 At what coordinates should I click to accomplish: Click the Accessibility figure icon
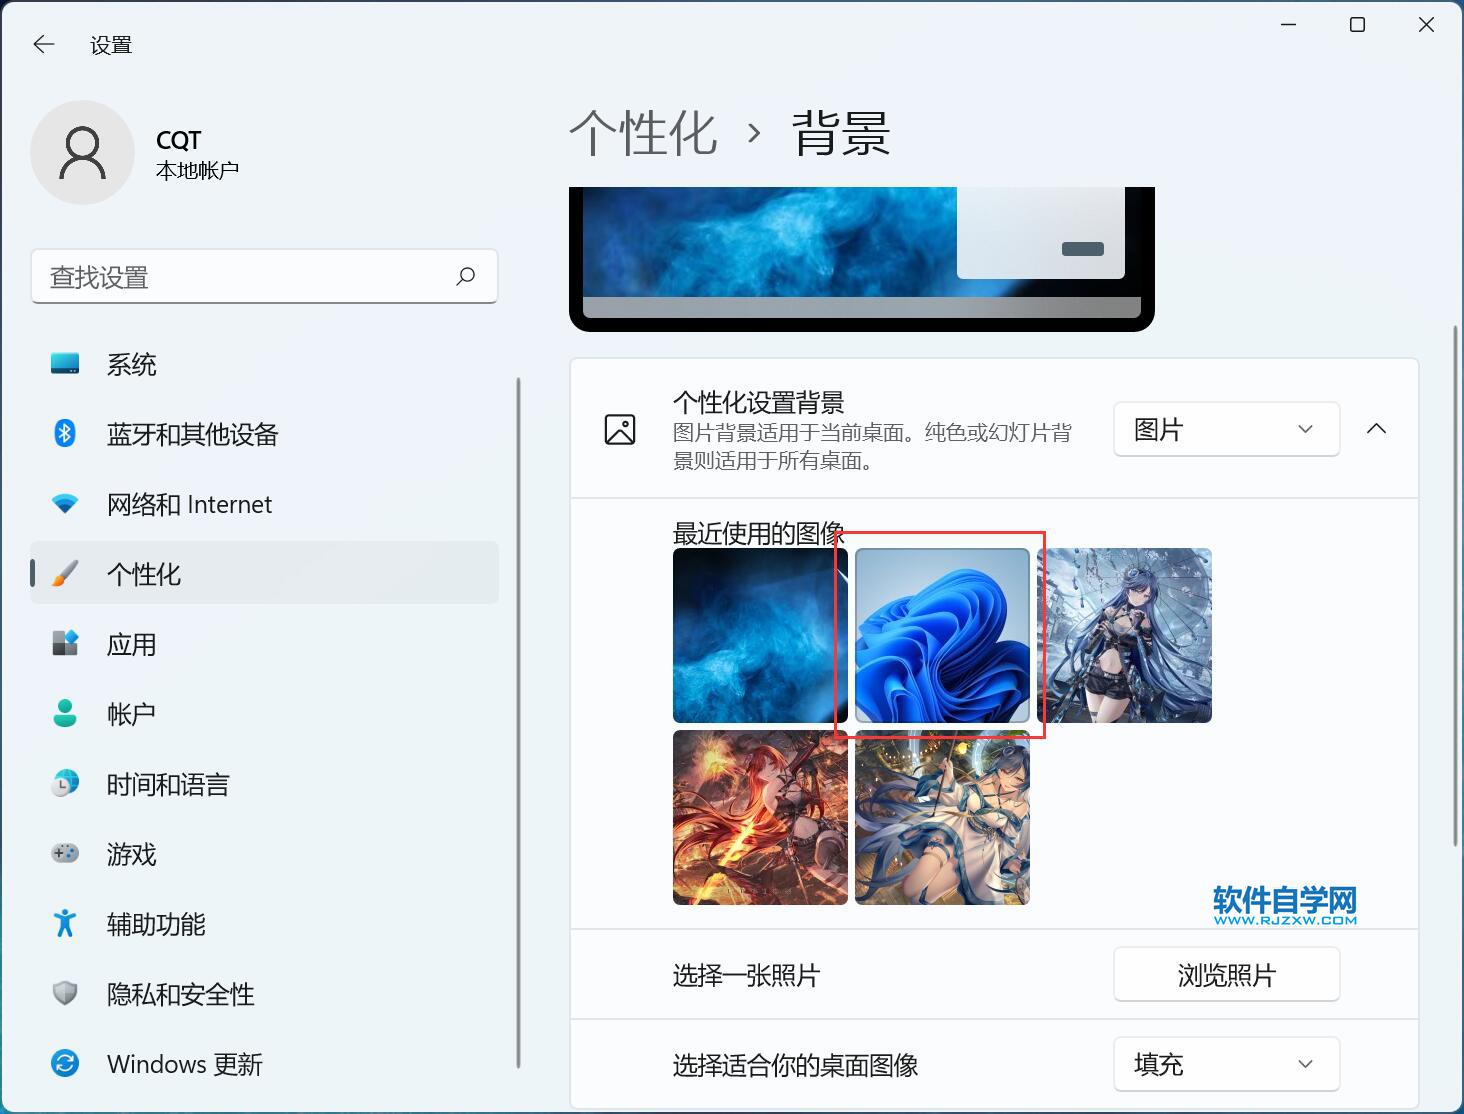pyautogui.click(x=65, y=923)
